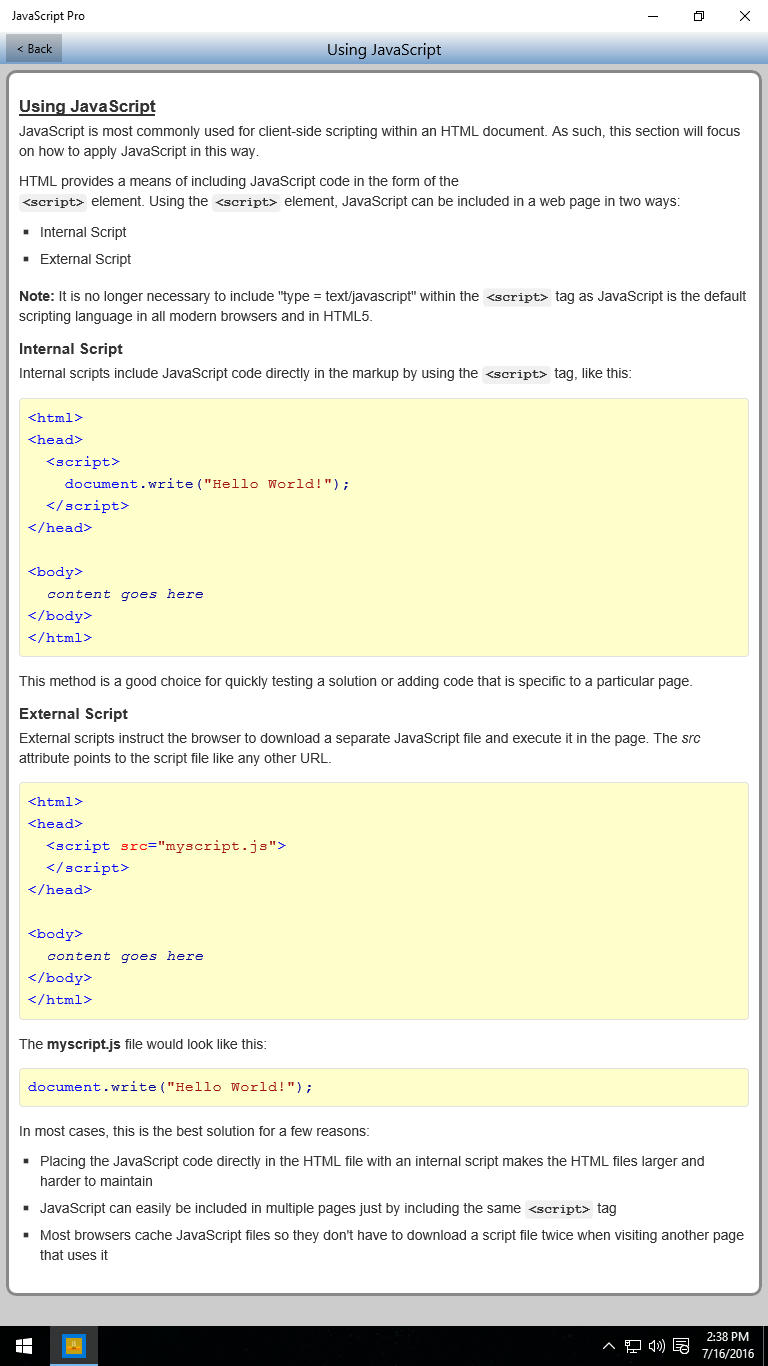Select the line "HTML provides a means of including…"
The height and width of the screenshot is (1366, 768).
pyautogui.click(x=239, y=181)
